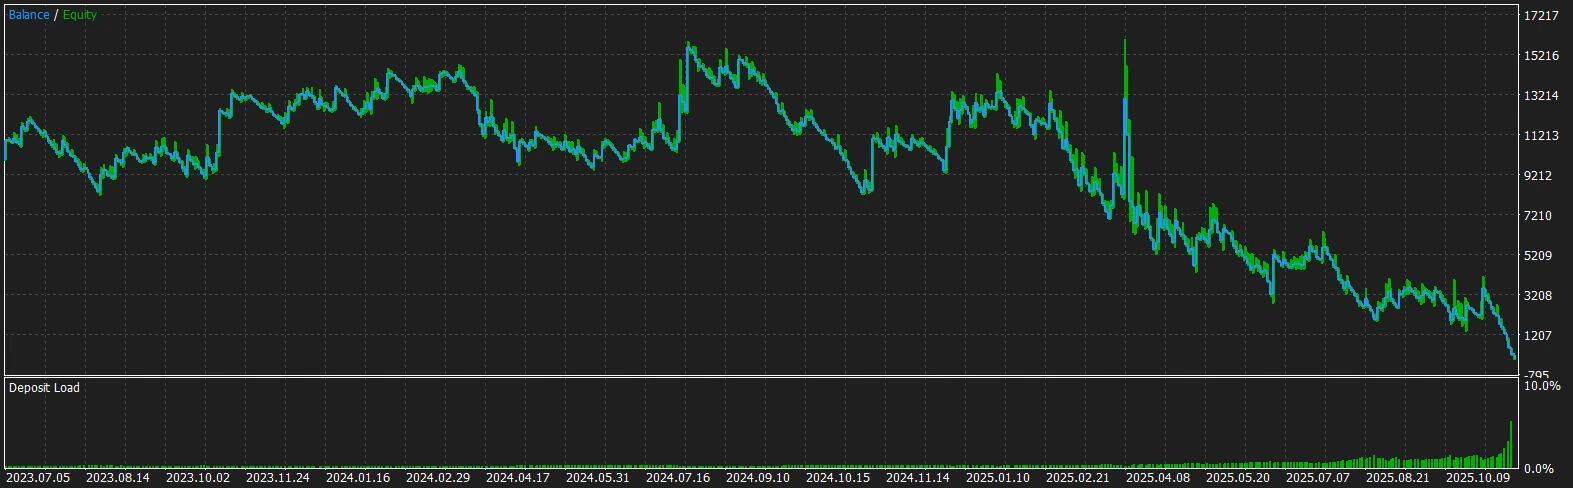Click the 2023.11.24 date label
Screen dimensions: 1573x488
[x=278, y=478]
